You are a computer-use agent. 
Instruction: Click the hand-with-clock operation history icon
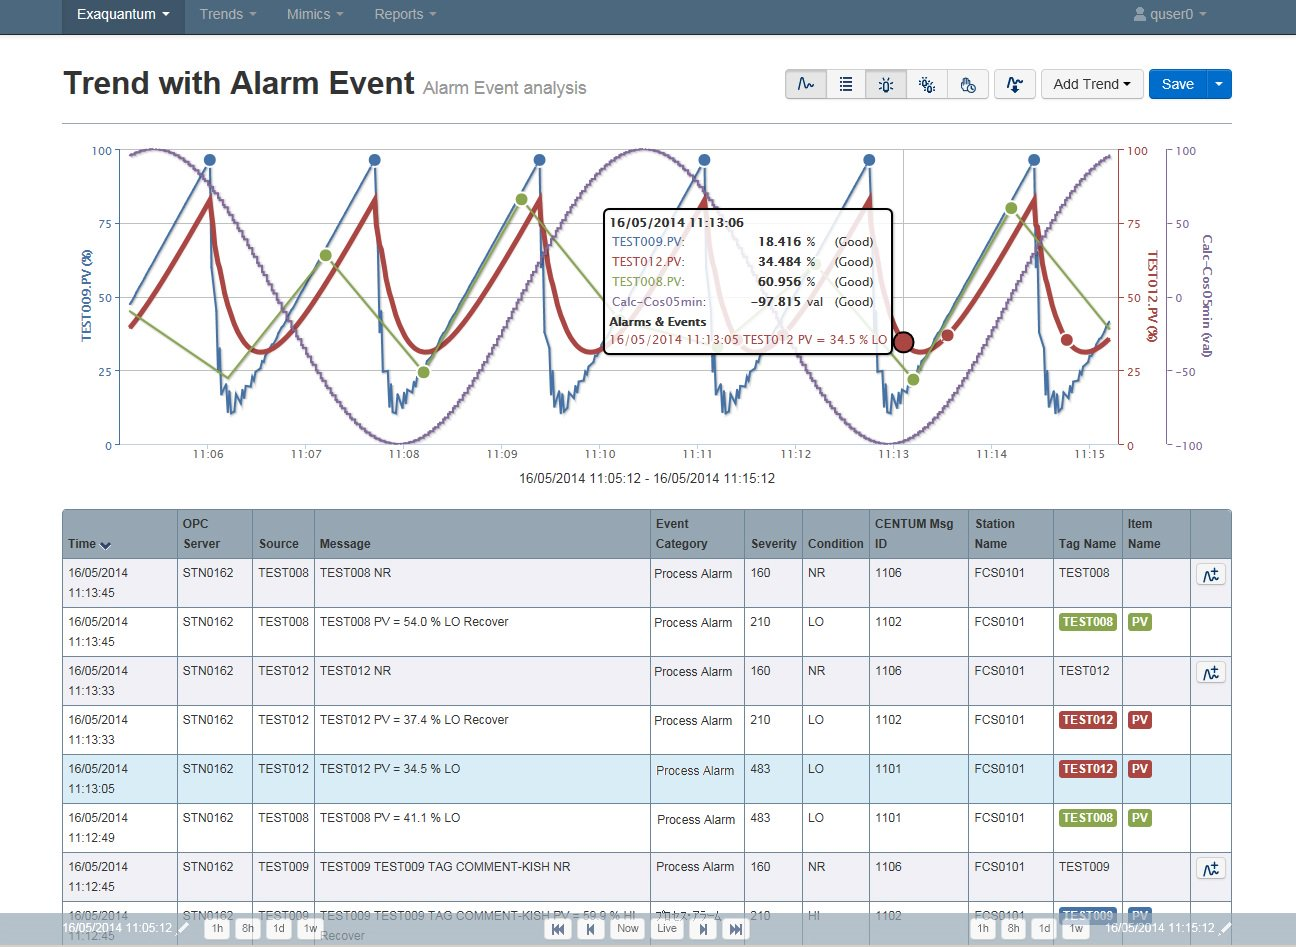click(x=968, y=85)
